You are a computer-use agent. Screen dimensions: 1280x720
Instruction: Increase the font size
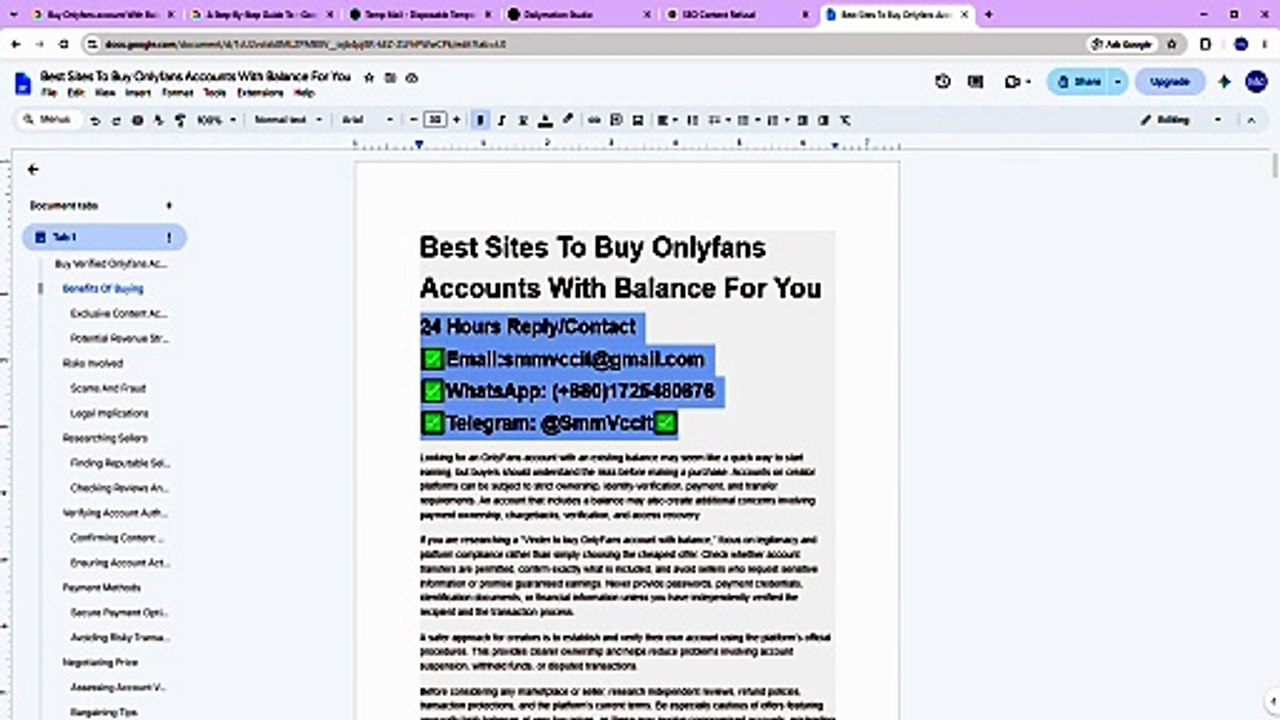point(457,120)
